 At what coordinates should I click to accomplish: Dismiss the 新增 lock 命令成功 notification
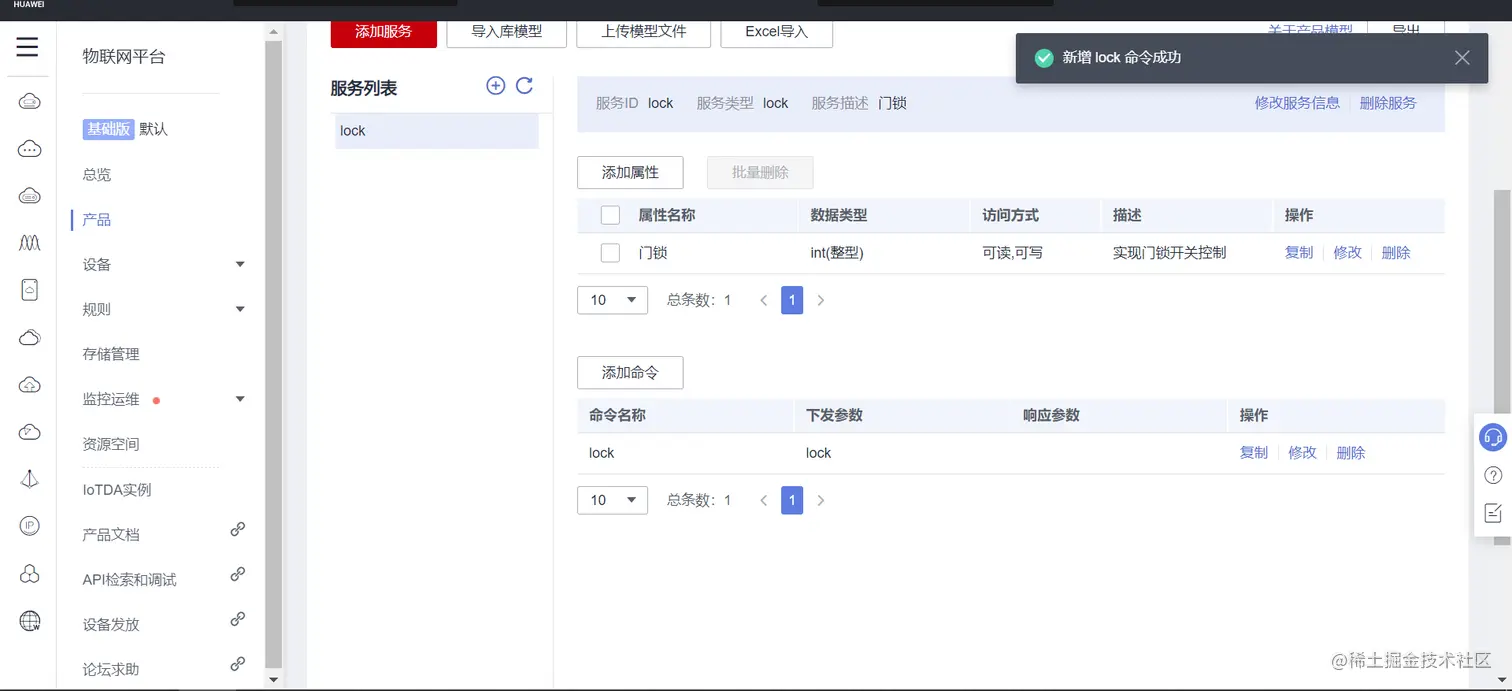click(x=1462, y=58)
